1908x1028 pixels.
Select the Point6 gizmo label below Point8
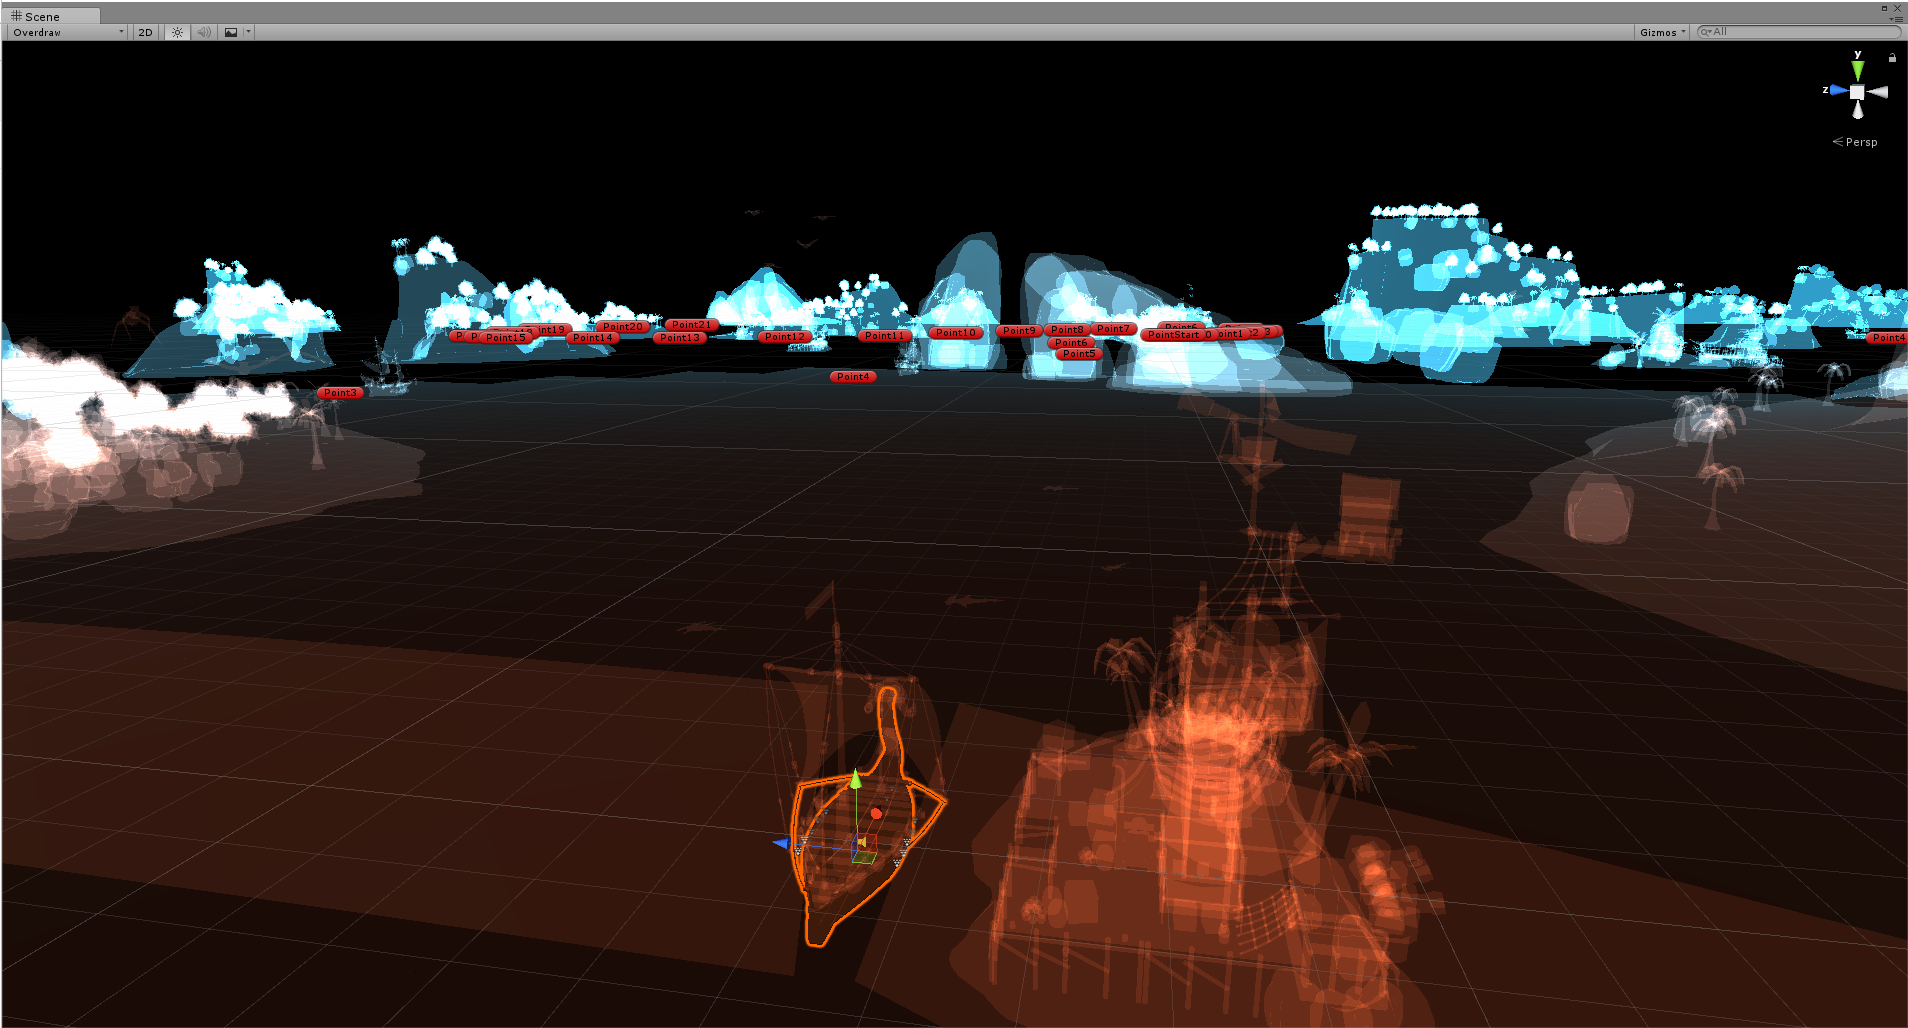click(x=1071, y=343)
